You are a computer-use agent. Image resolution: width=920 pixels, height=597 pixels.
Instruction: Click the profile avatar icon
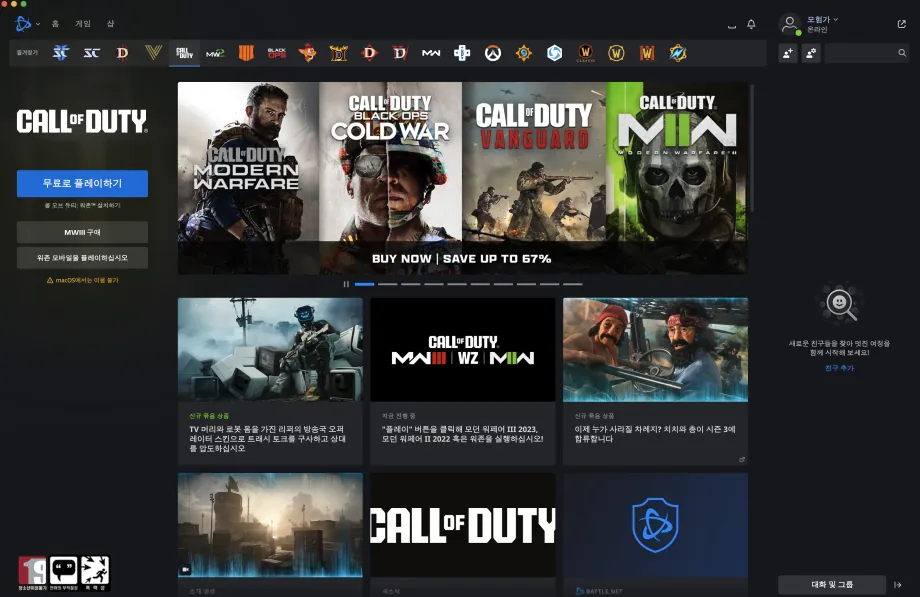coord(790,24)
